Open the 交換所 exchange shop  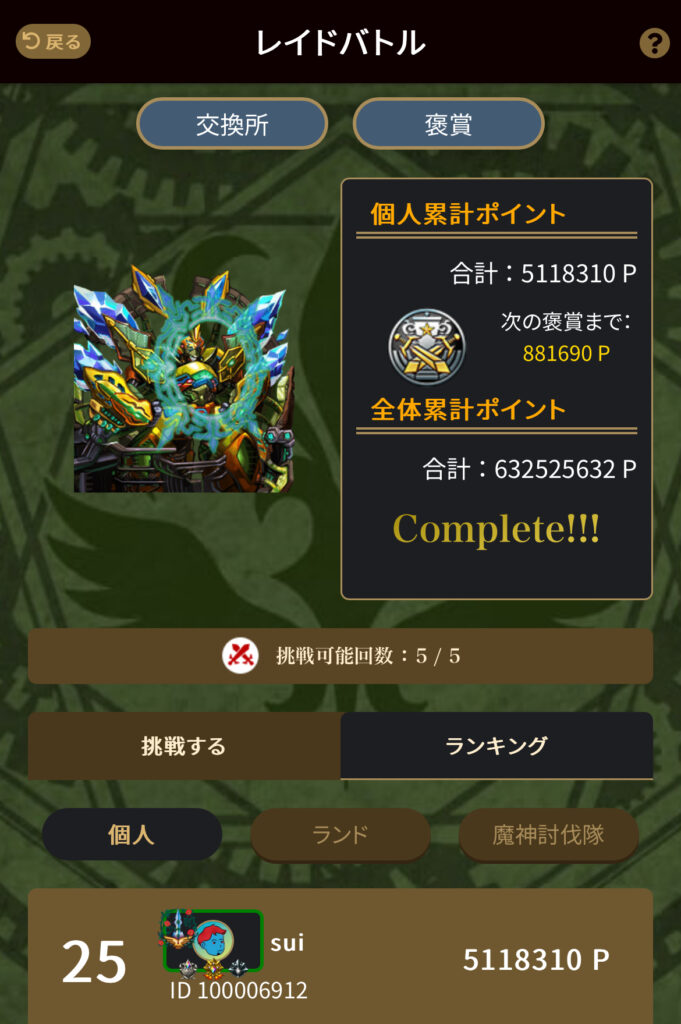pos(232,124)
